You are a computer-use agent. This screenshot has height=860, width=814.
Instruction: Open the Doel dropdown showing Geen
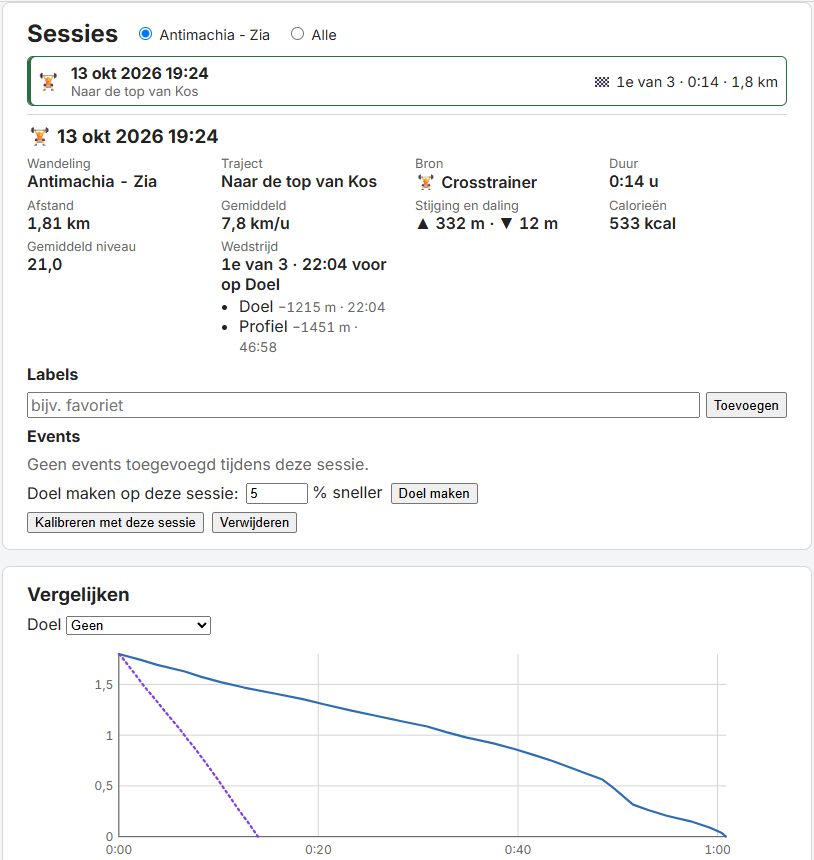pyautogui.click(x=138, y=625)
